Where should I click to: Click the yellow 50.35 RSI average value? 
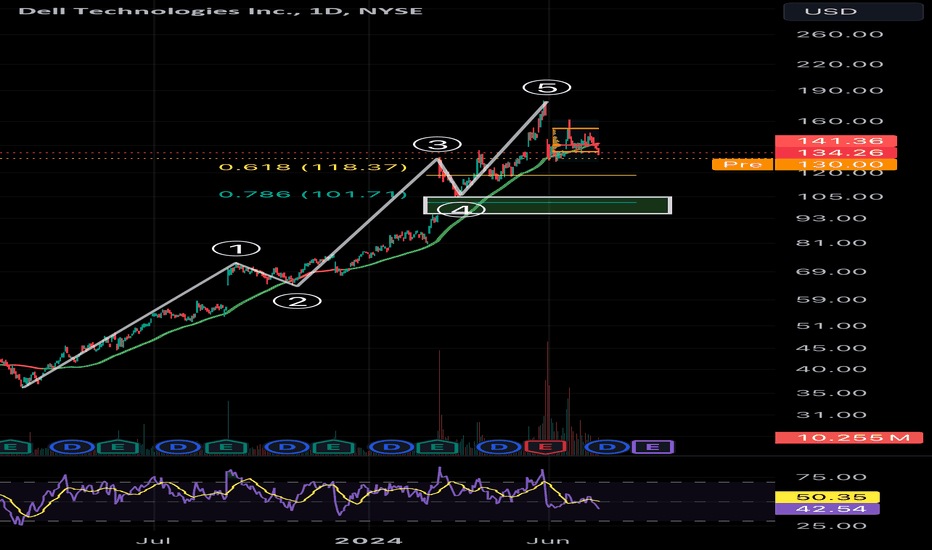pyautogui.click(x=827, y=497)
